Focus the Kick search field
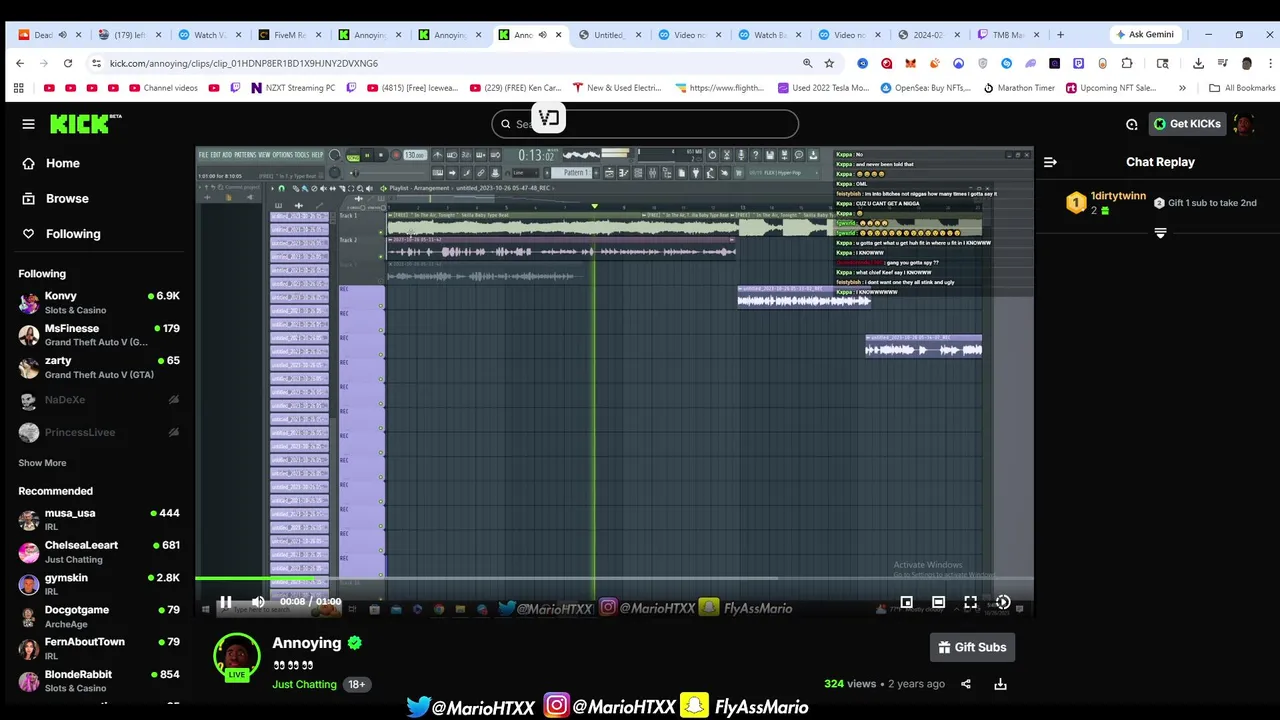The width and height of the screenshot is (1280, 720). [x=645, y=124]
